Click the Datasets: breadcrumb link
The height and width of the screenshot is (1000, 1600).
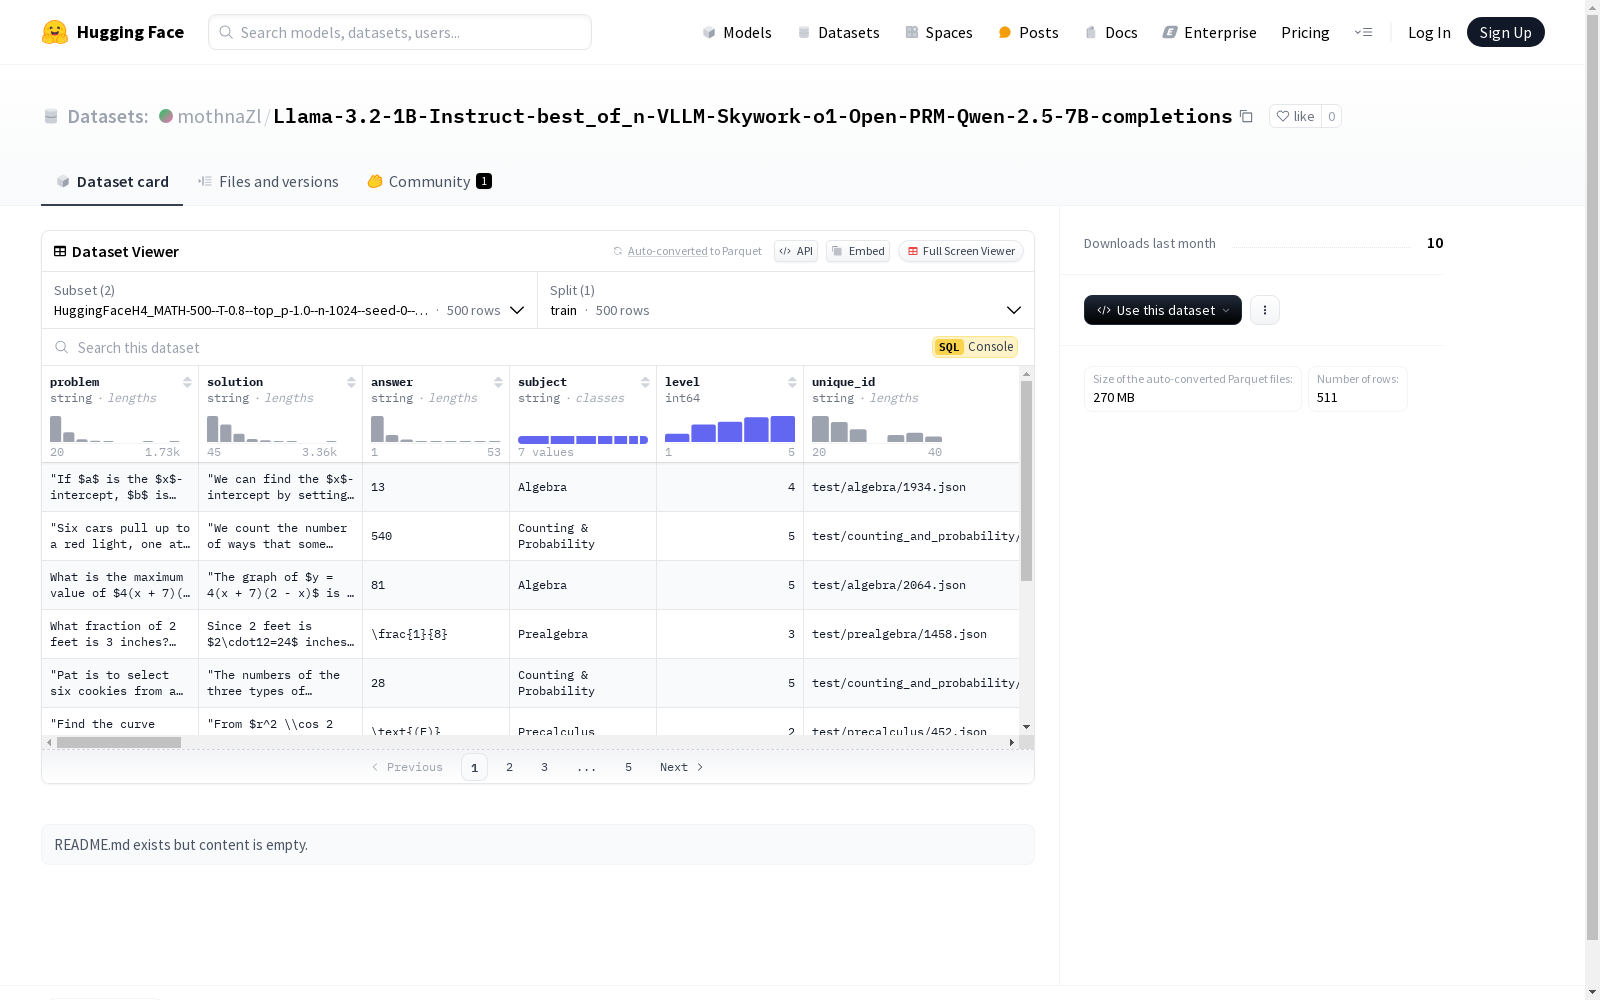pos(107,116)
